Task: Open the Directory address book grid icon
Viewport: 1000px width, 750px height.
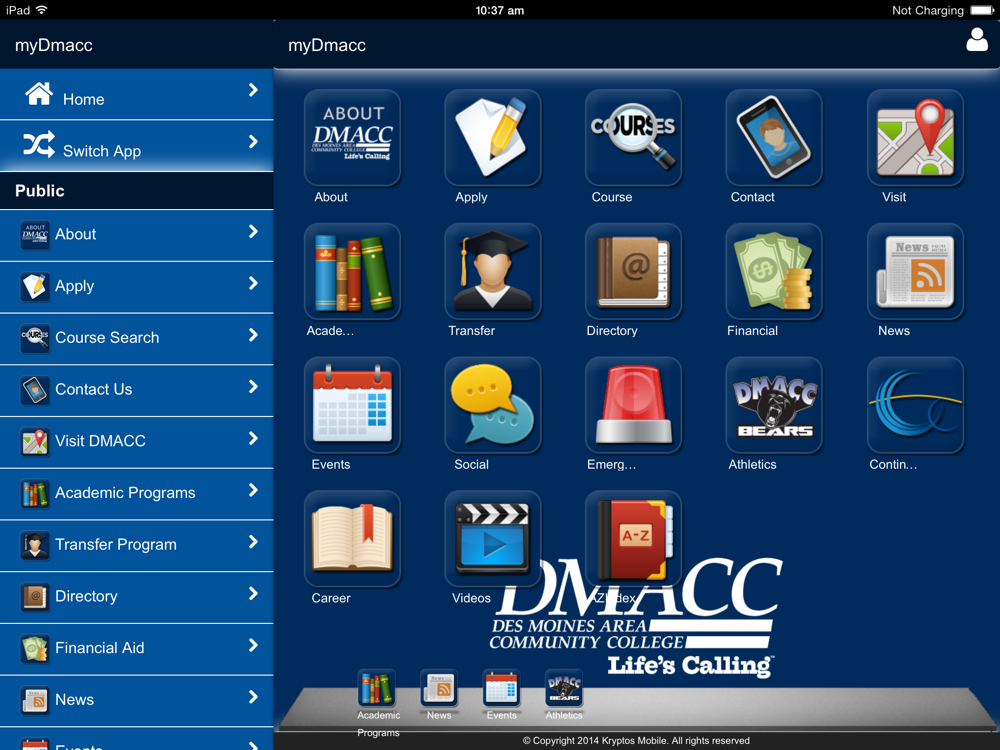Action: 633,271
